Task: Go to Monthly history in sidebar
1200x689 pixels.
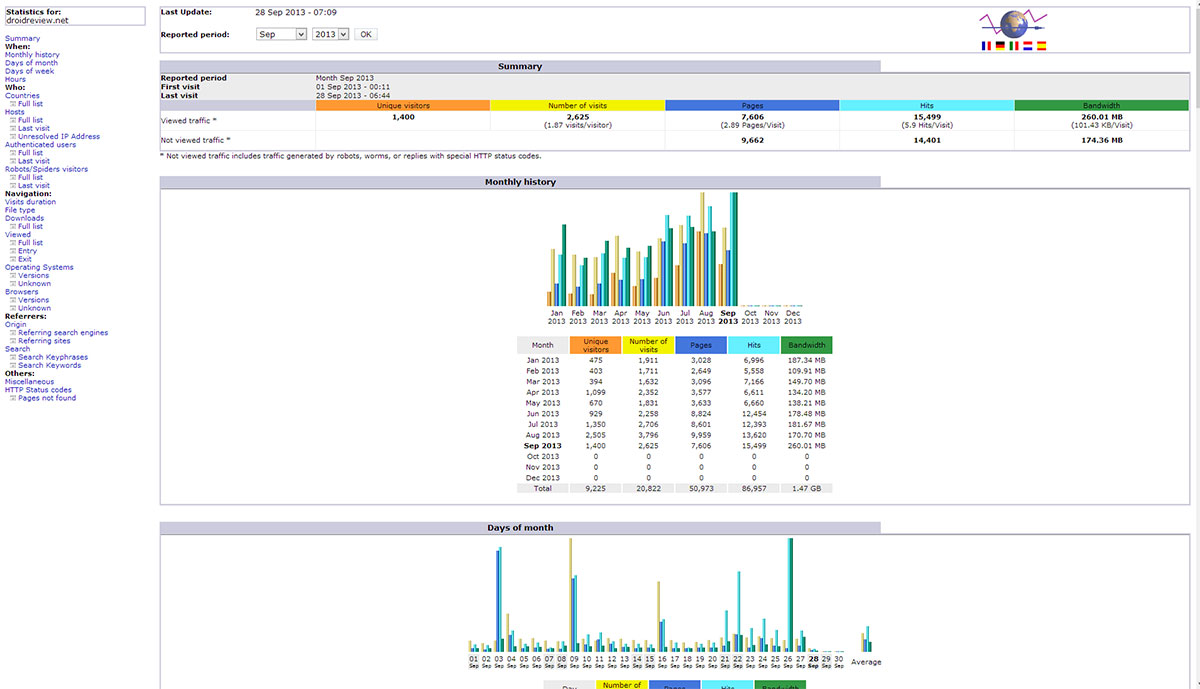Action: [x=32, y=55]
